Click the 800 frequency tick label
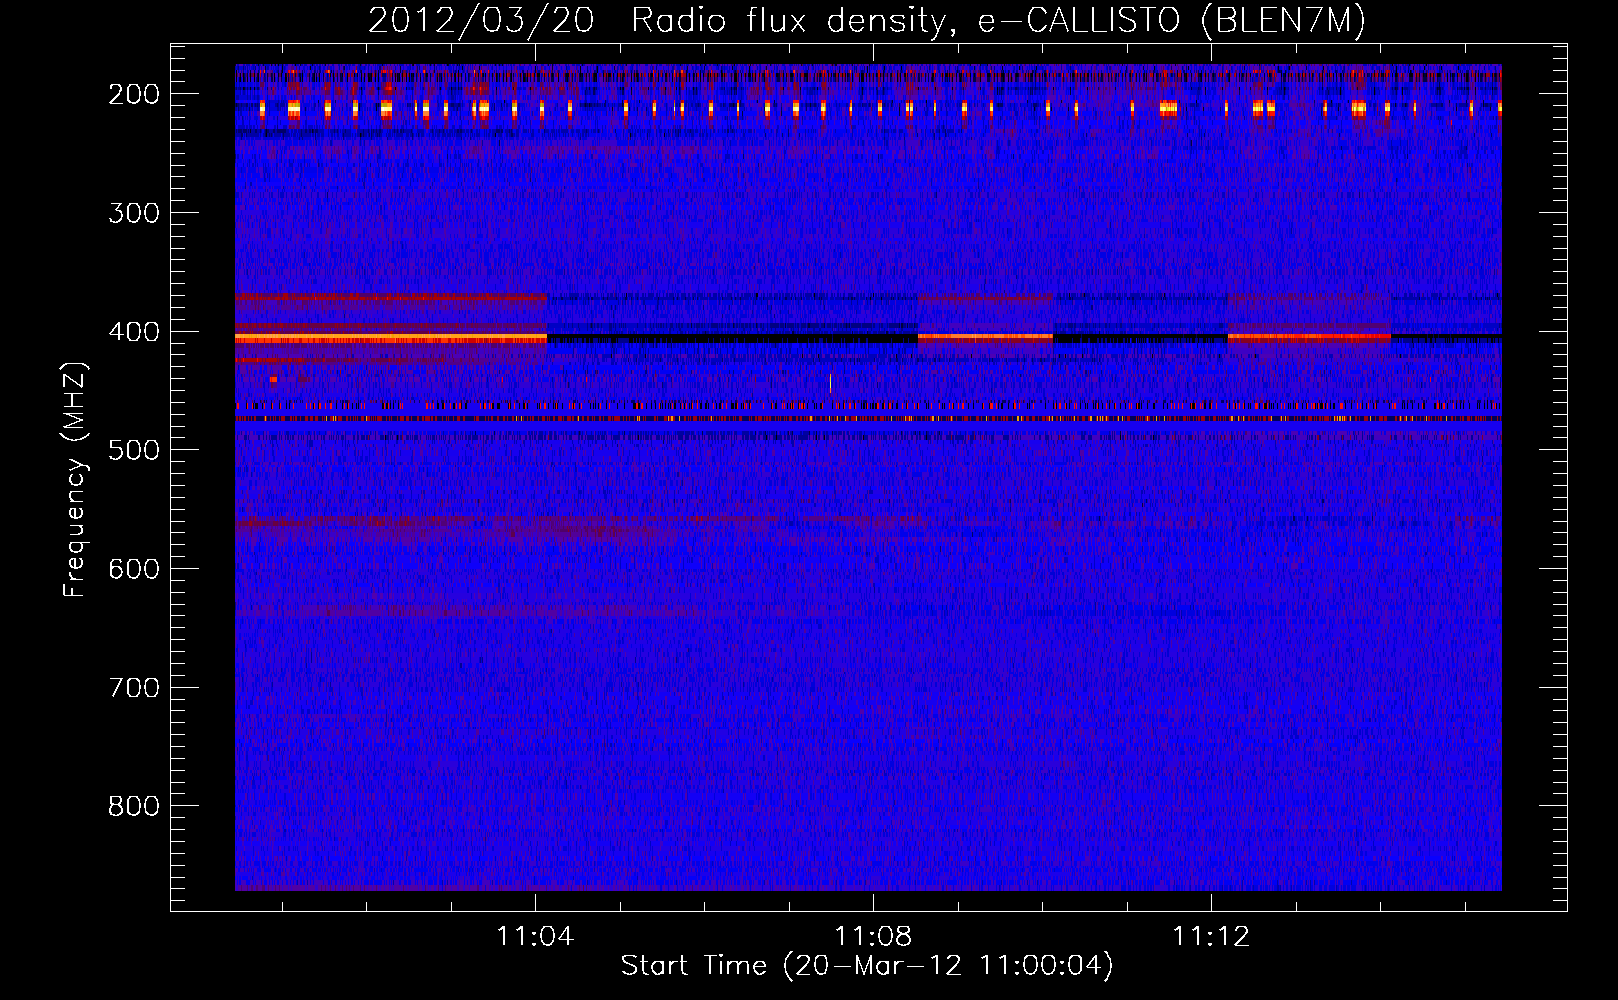 [133, 806]
